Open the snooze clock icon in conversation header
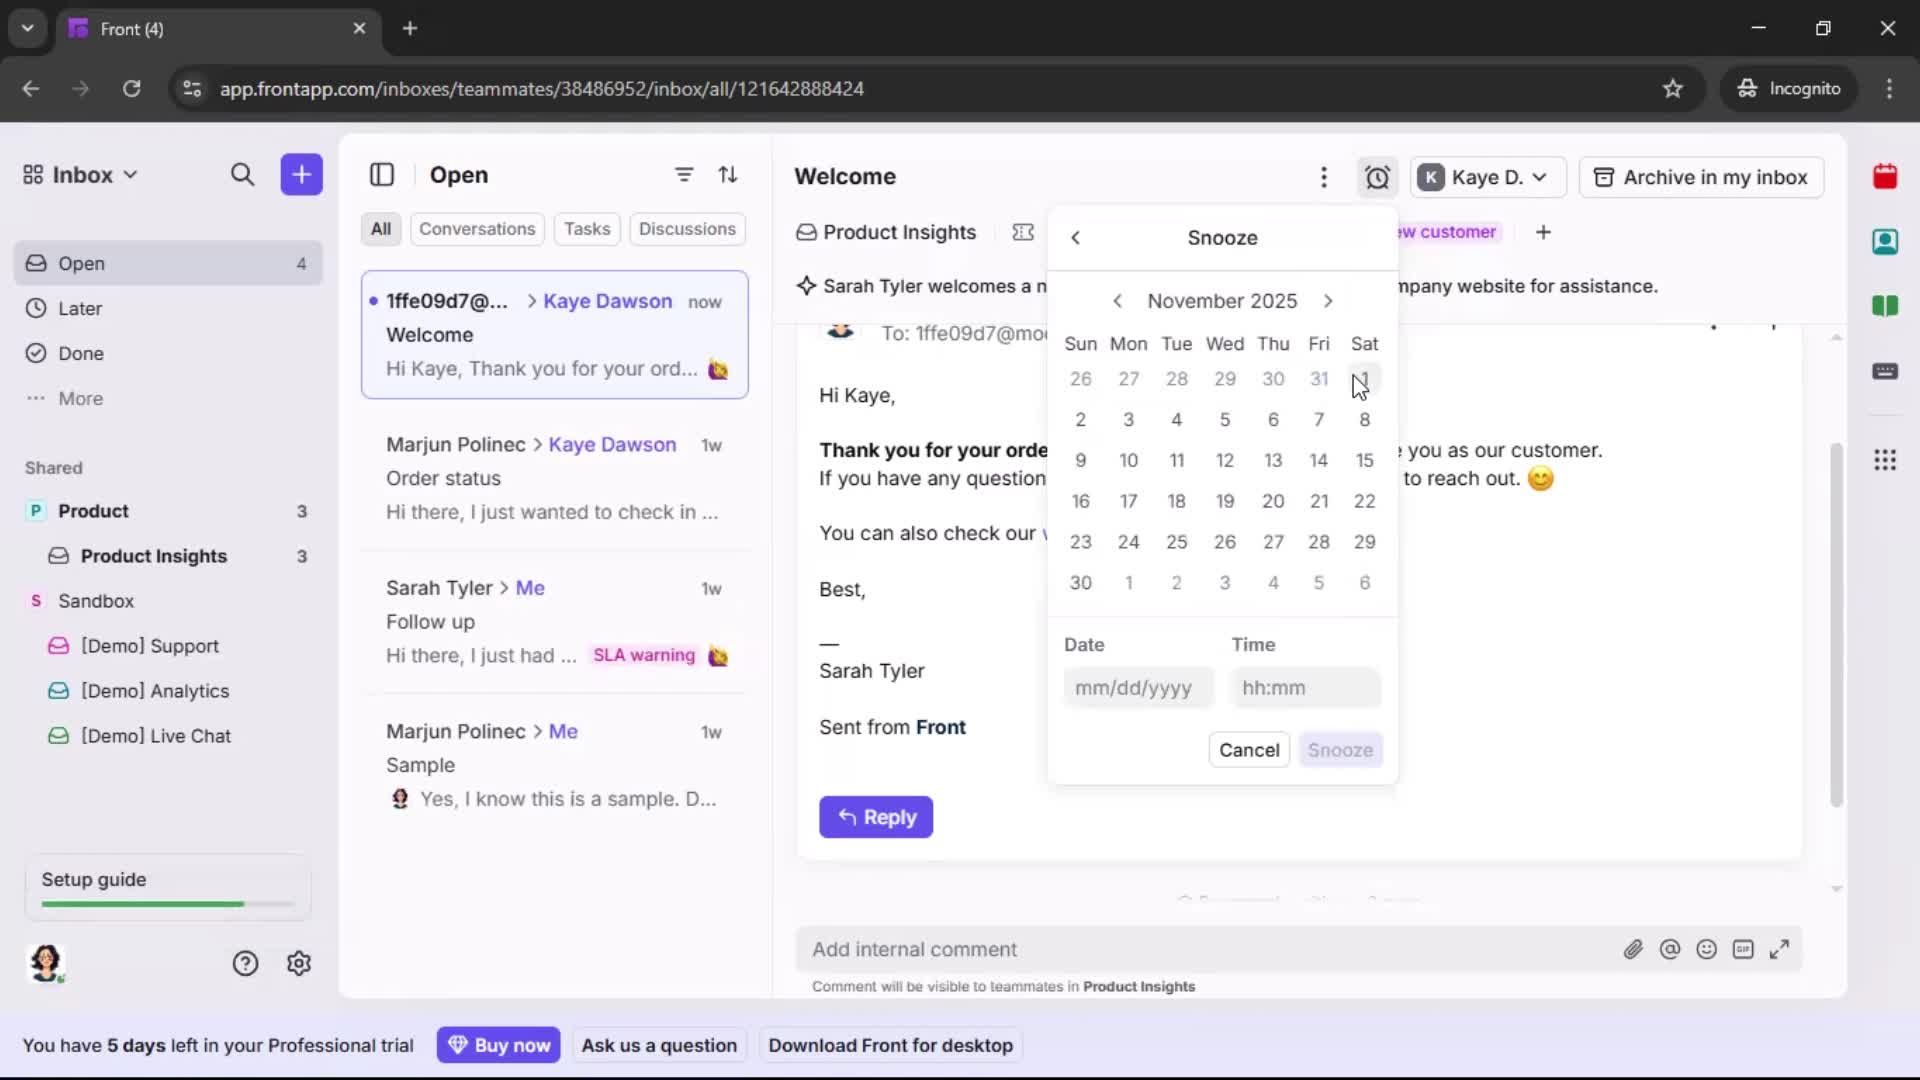The width and height of the screenshot is (1920, 1080). [1377, 177]
